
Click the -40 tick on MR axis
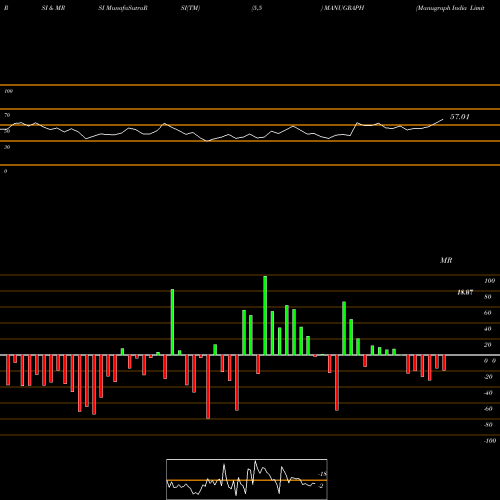pos(488,393)
